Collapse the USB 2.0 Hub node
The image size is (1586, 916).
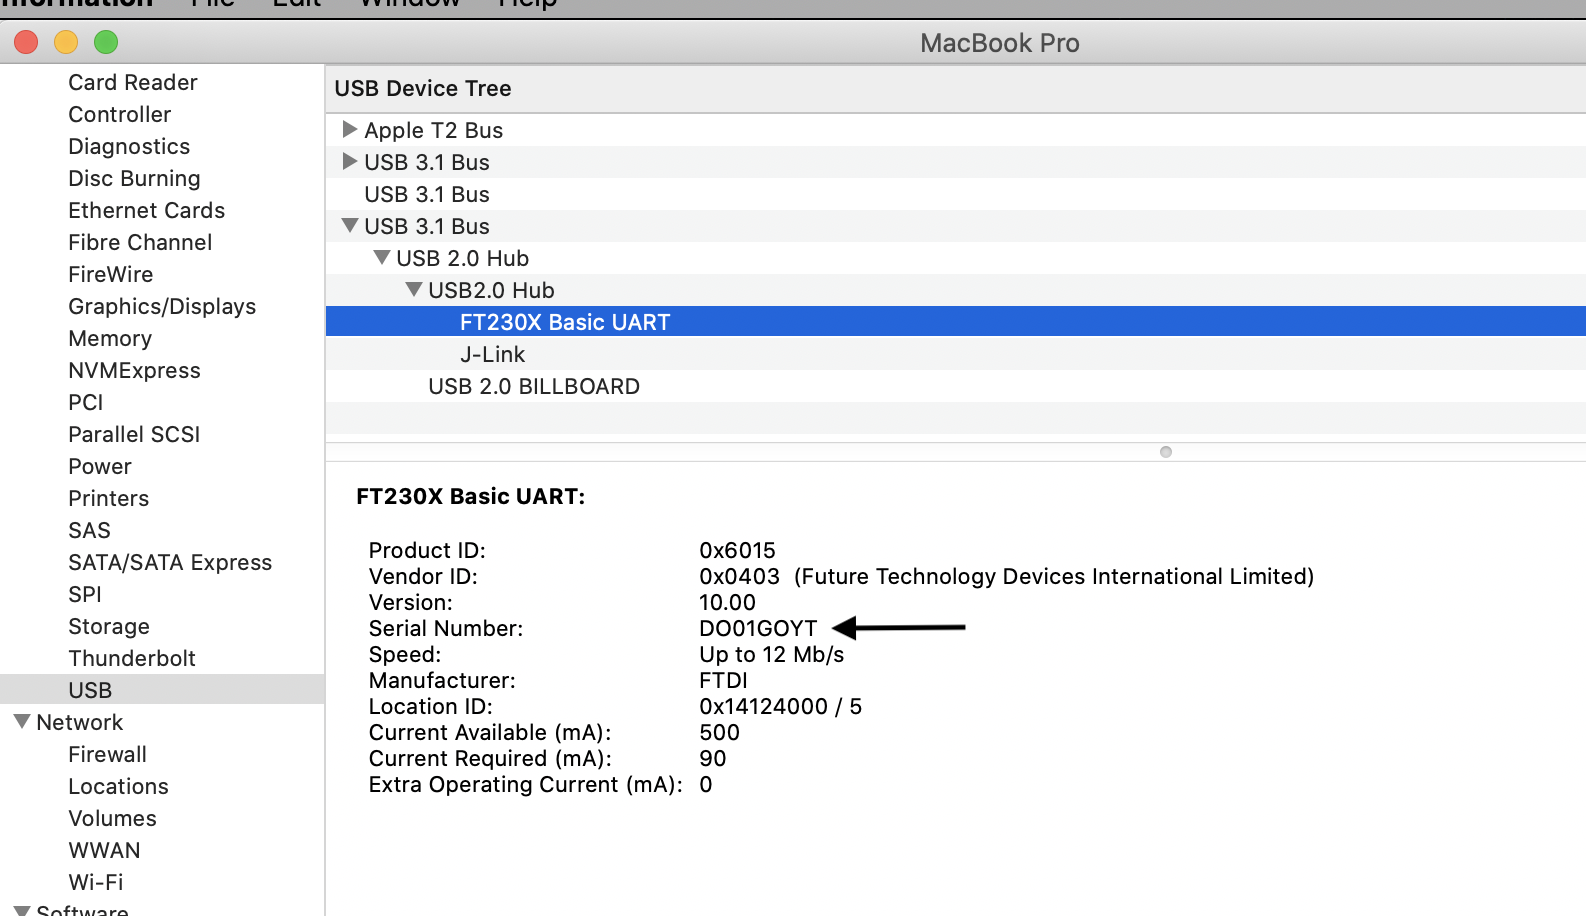(382, 257)
